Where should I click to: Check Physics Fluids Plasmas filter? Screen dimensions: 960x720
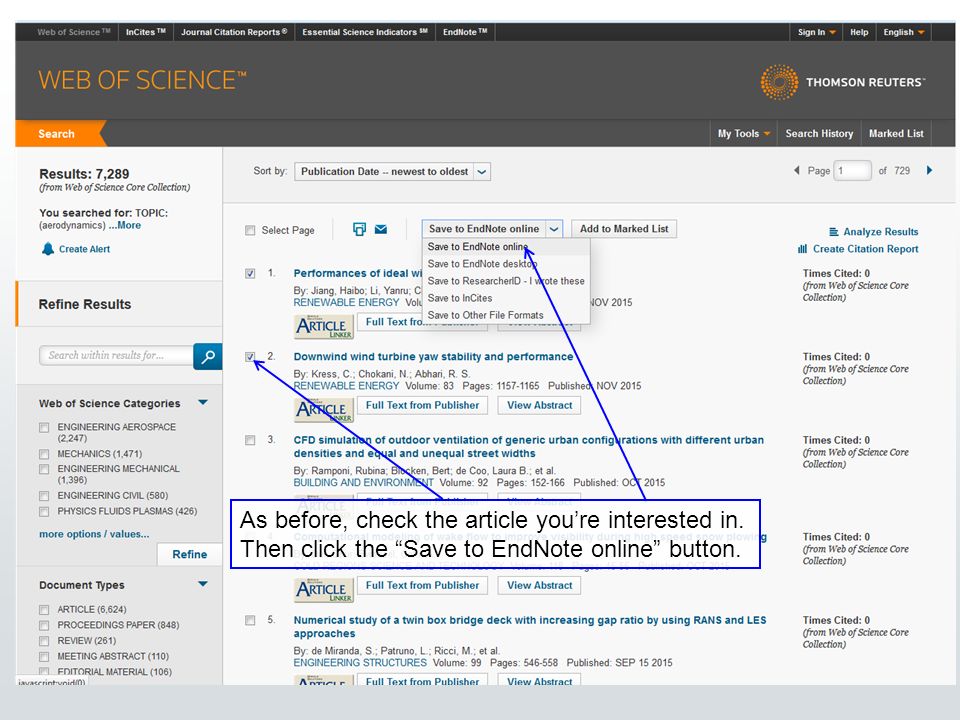pyautogui.click(x=44, y=511)
